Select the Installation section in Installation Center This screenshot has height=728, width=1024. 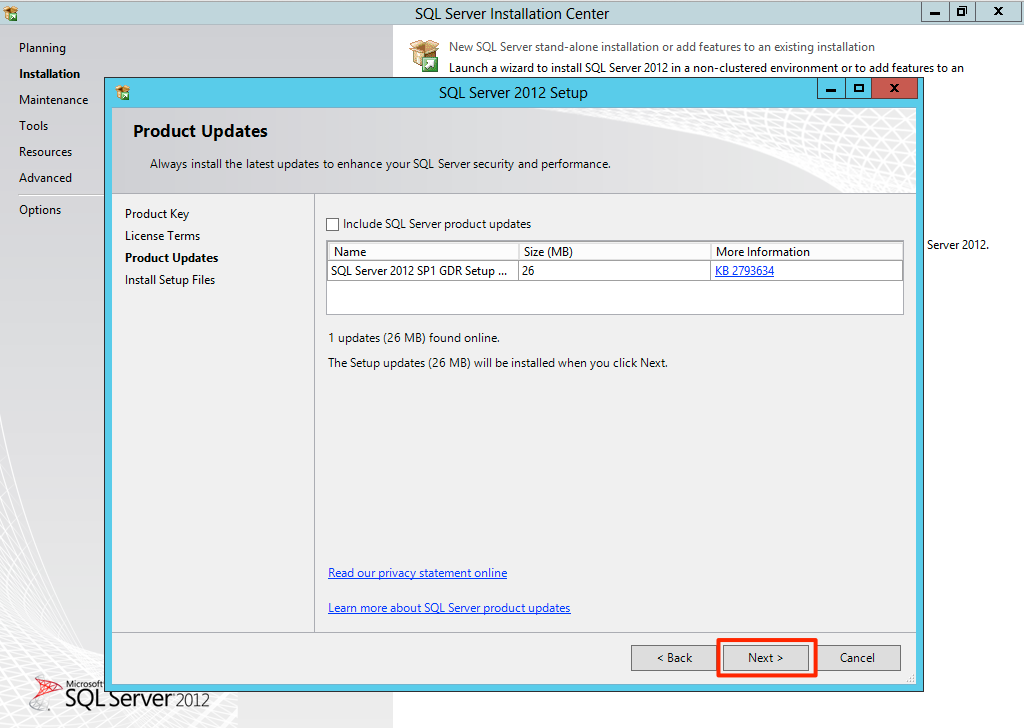[x=50, y=74]
